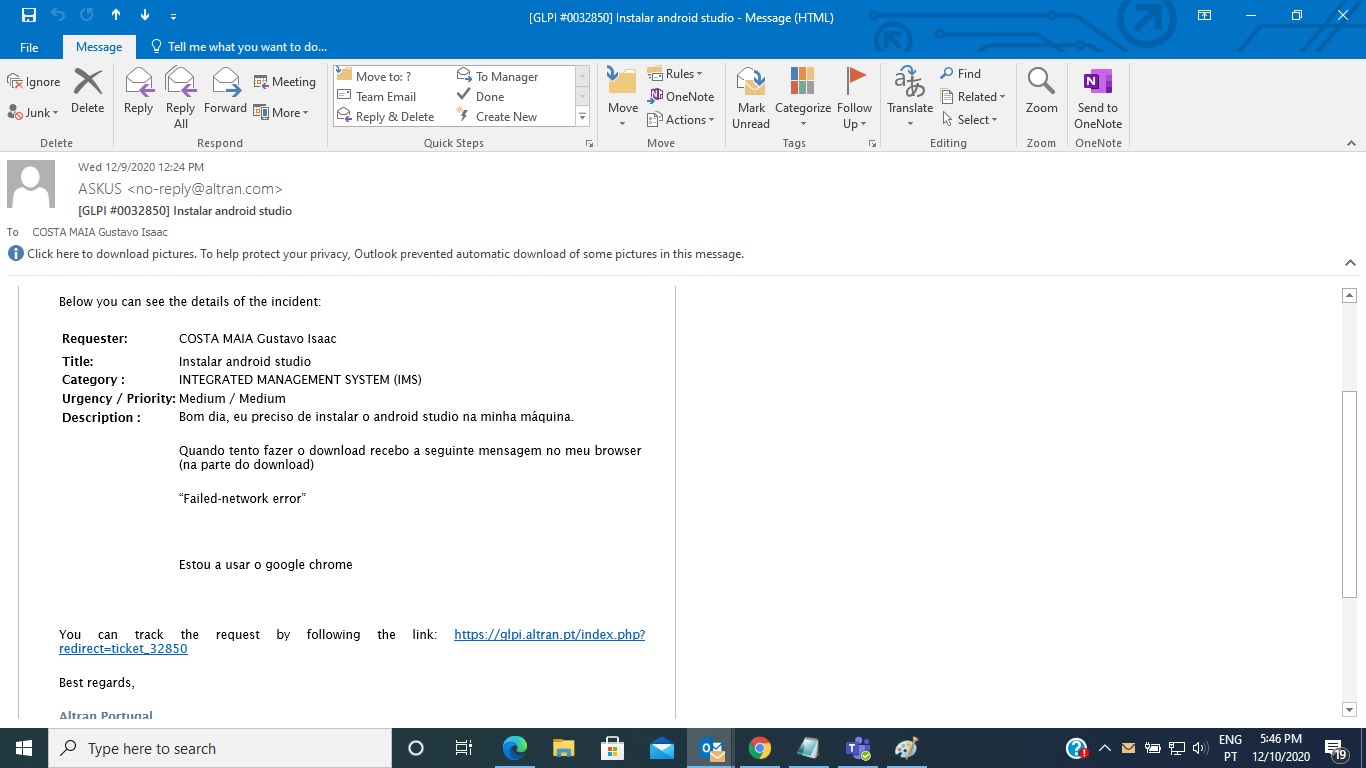
Task: Apply the Done quick step
Action: 480,97
